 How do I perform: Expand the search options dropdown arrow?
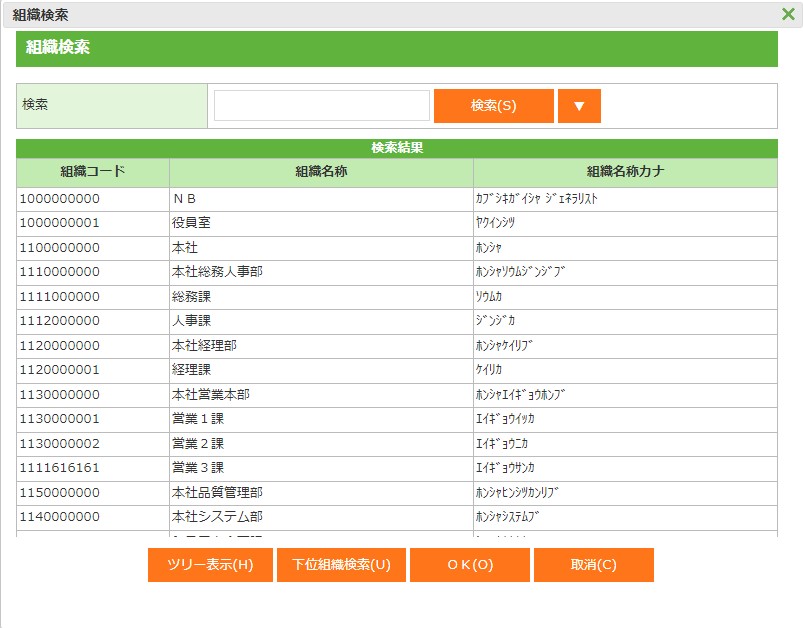(579, 106)
